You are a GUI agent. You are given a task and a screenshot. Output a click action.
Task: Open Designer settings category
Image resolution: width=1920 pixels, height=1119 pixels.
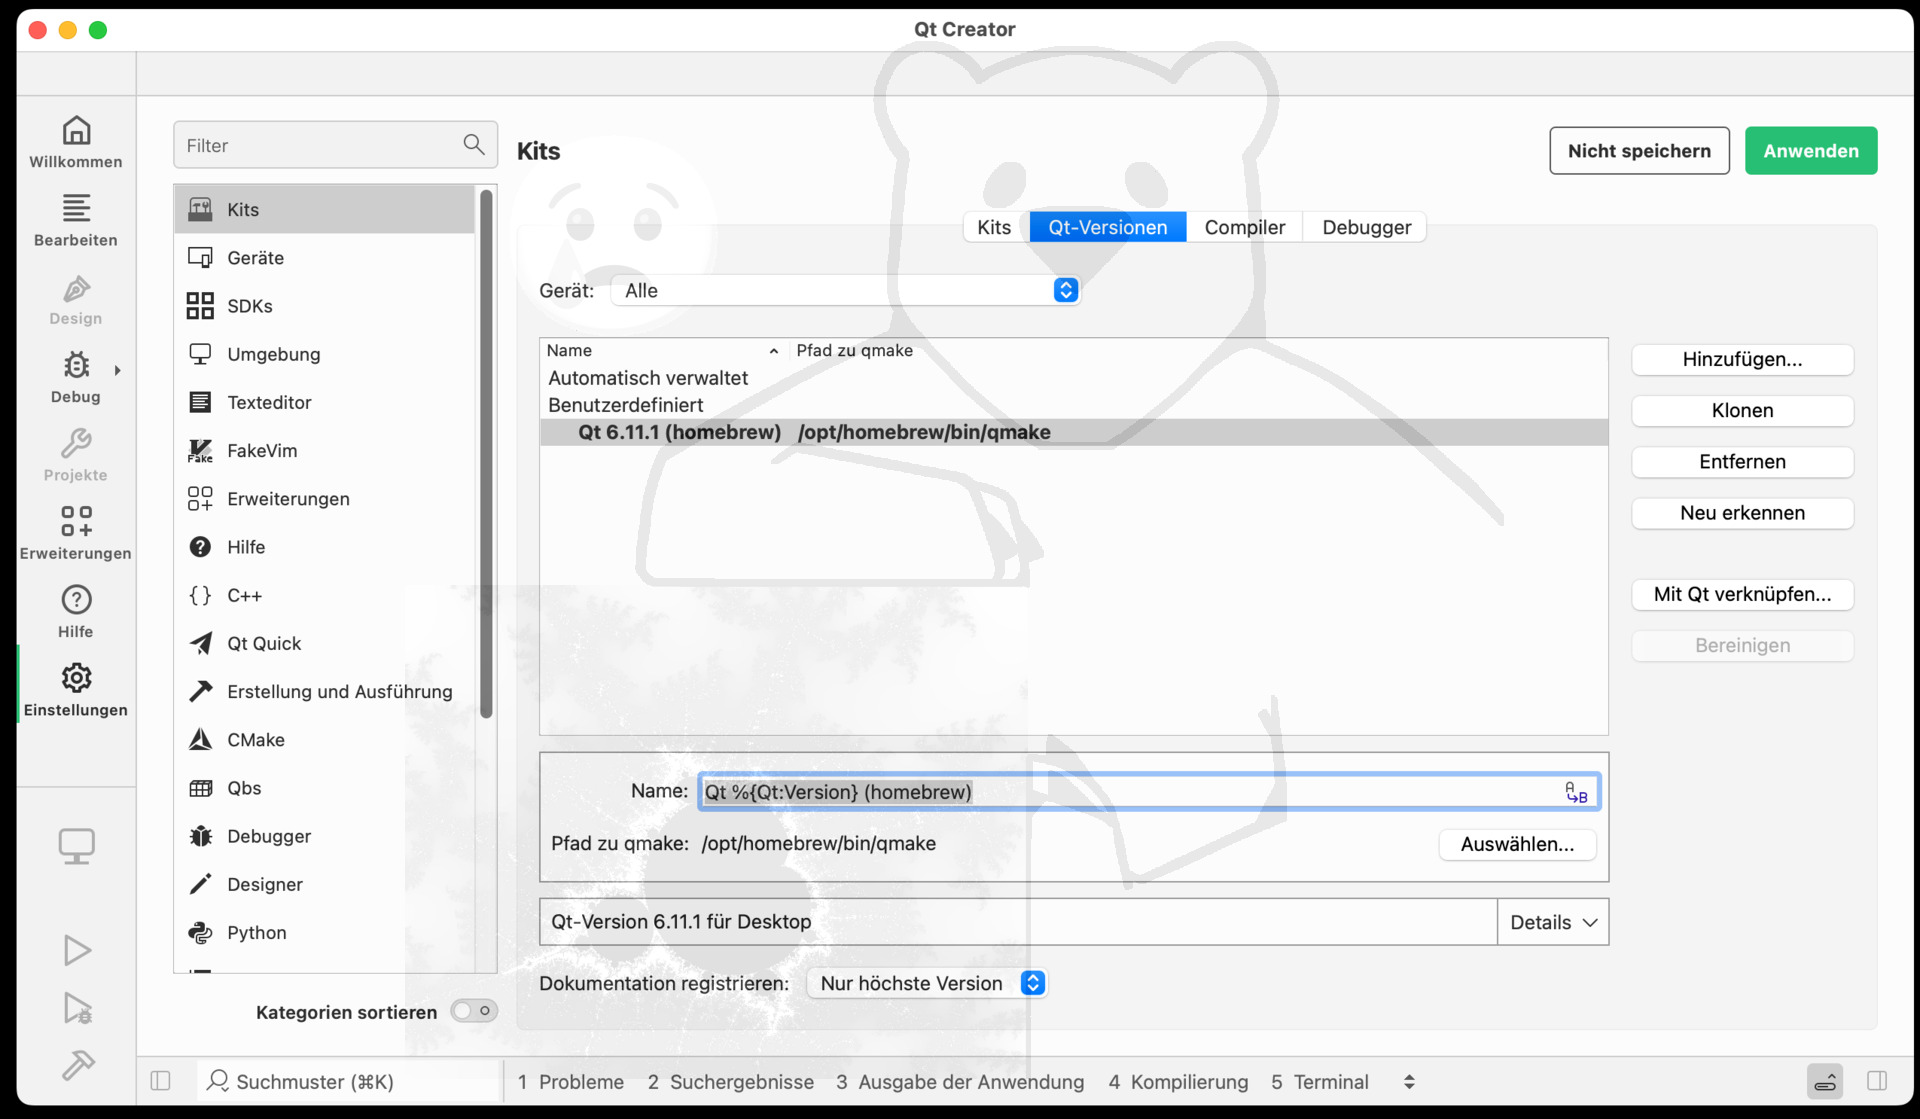[x=324, y=885]
